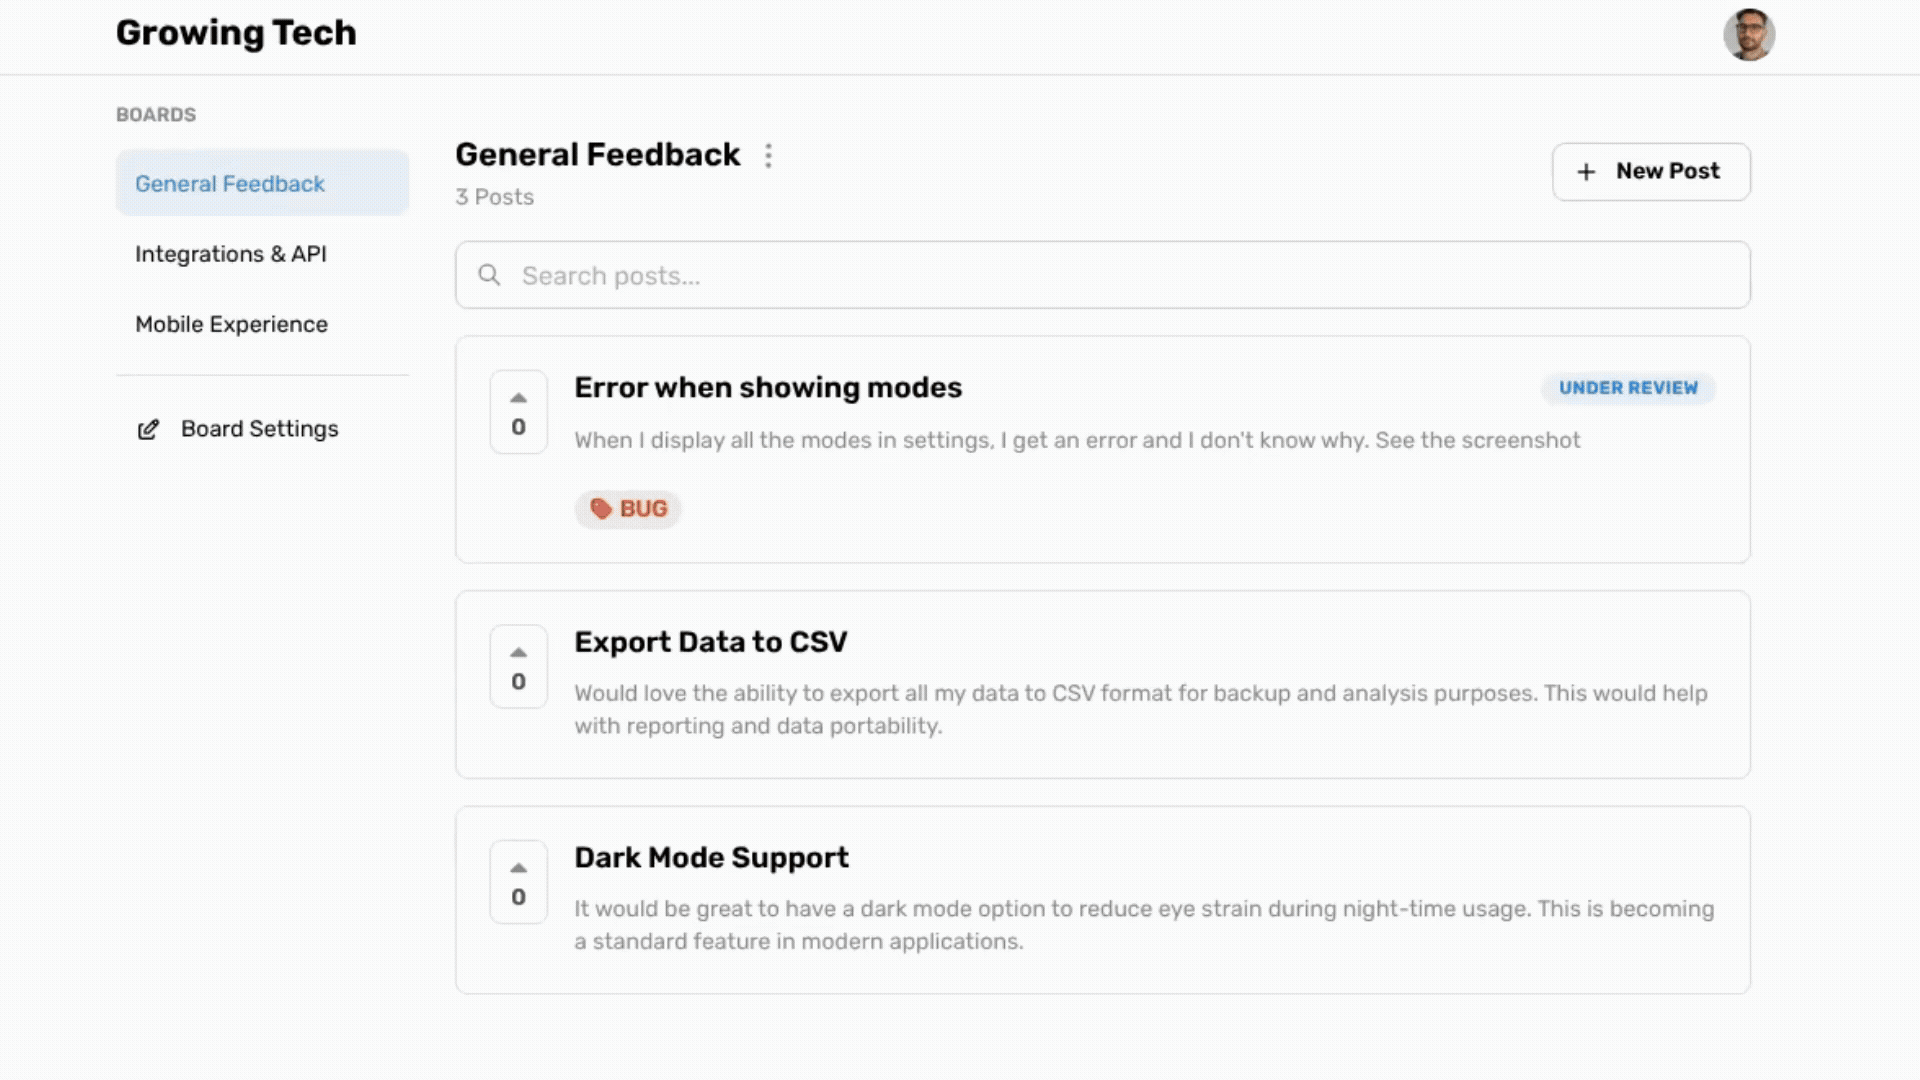Click inside the Search posts field
Image resolution: width=1920 pixels, height=1080 pixels.
[x=1000, y=275]
